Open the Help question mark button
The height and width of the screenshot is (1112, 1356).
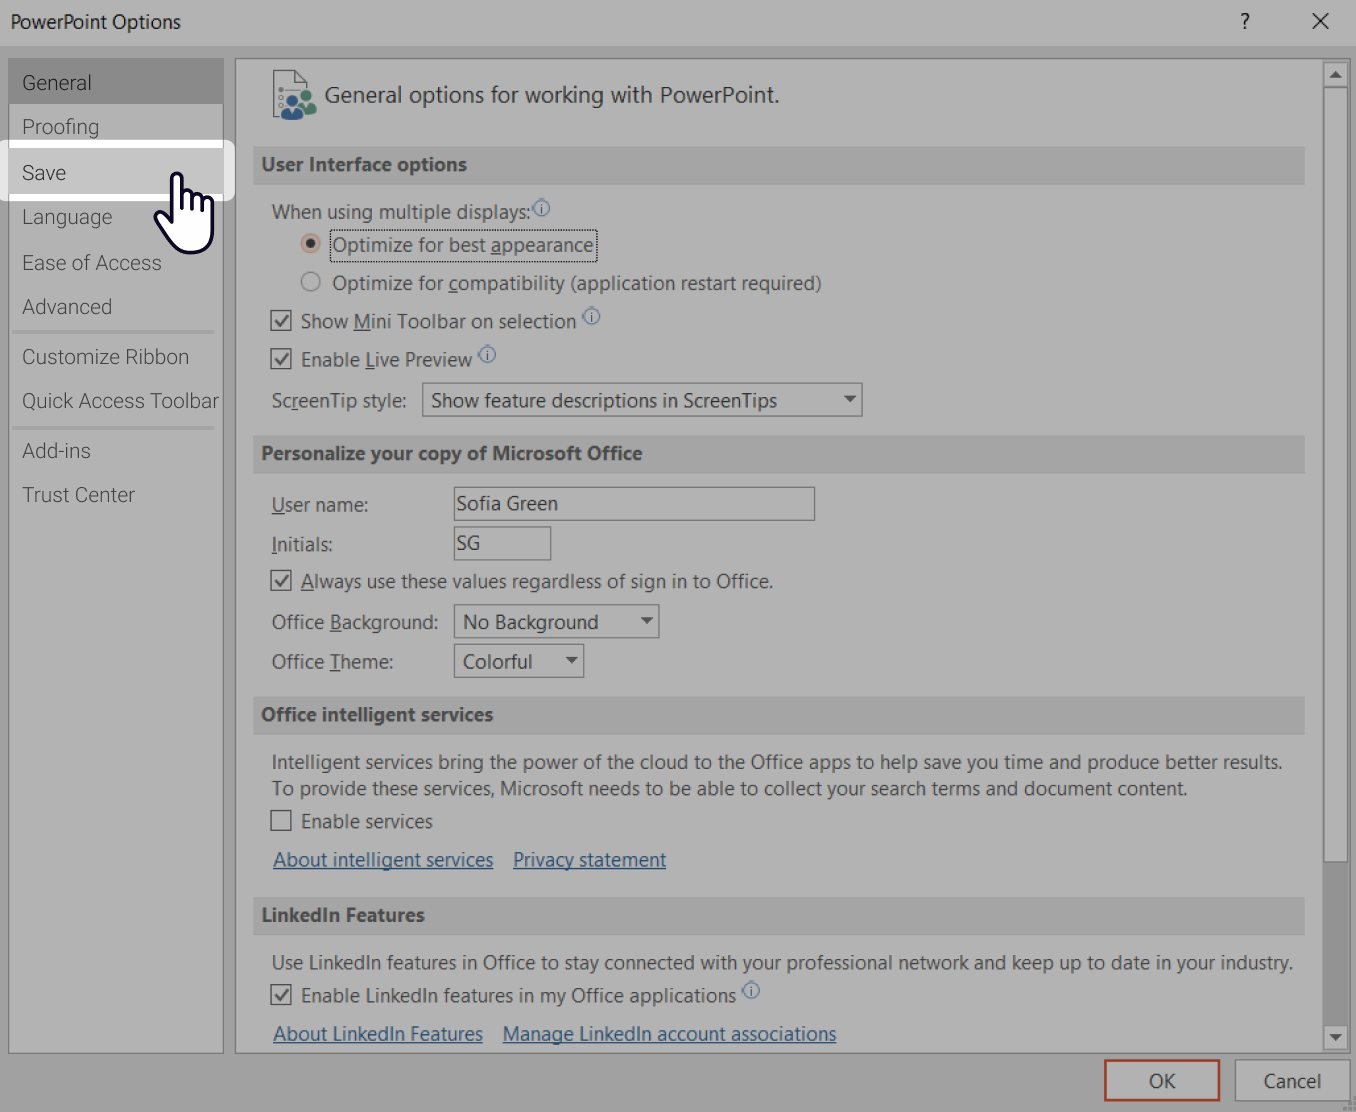click(x=1244, y=21)
